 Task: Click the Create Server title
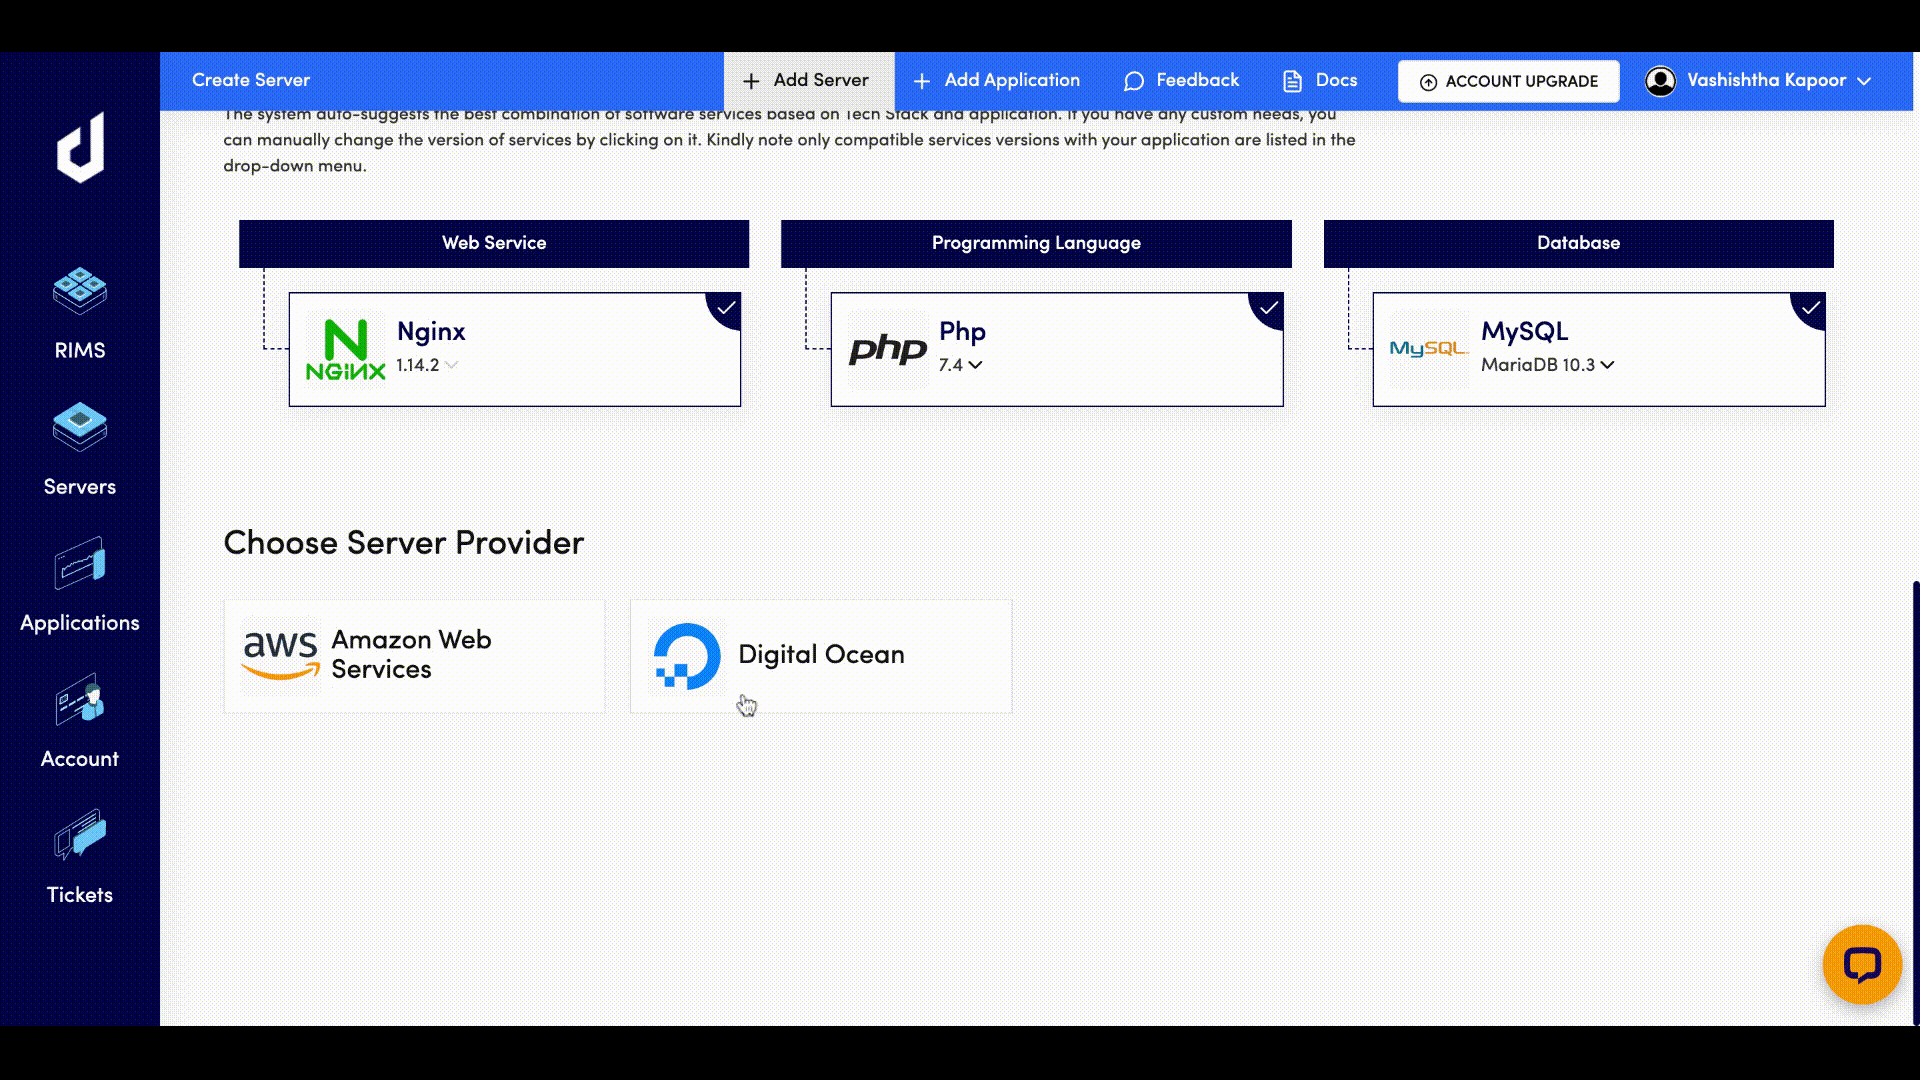[251, 80]
